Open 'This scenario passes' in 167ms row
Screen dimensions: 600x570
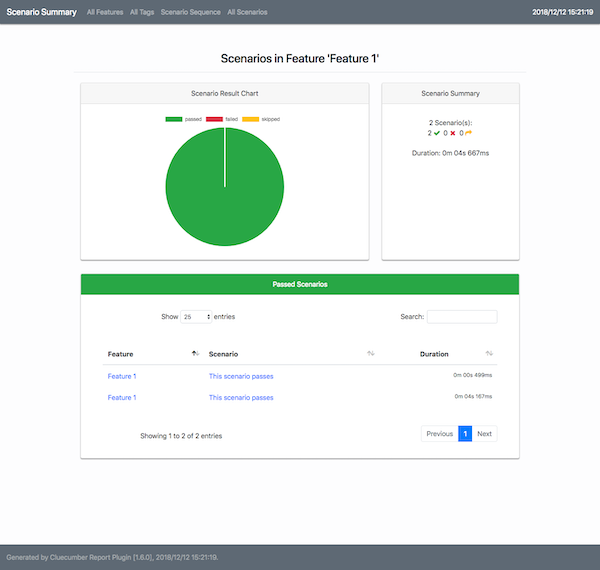click(241, 398)
